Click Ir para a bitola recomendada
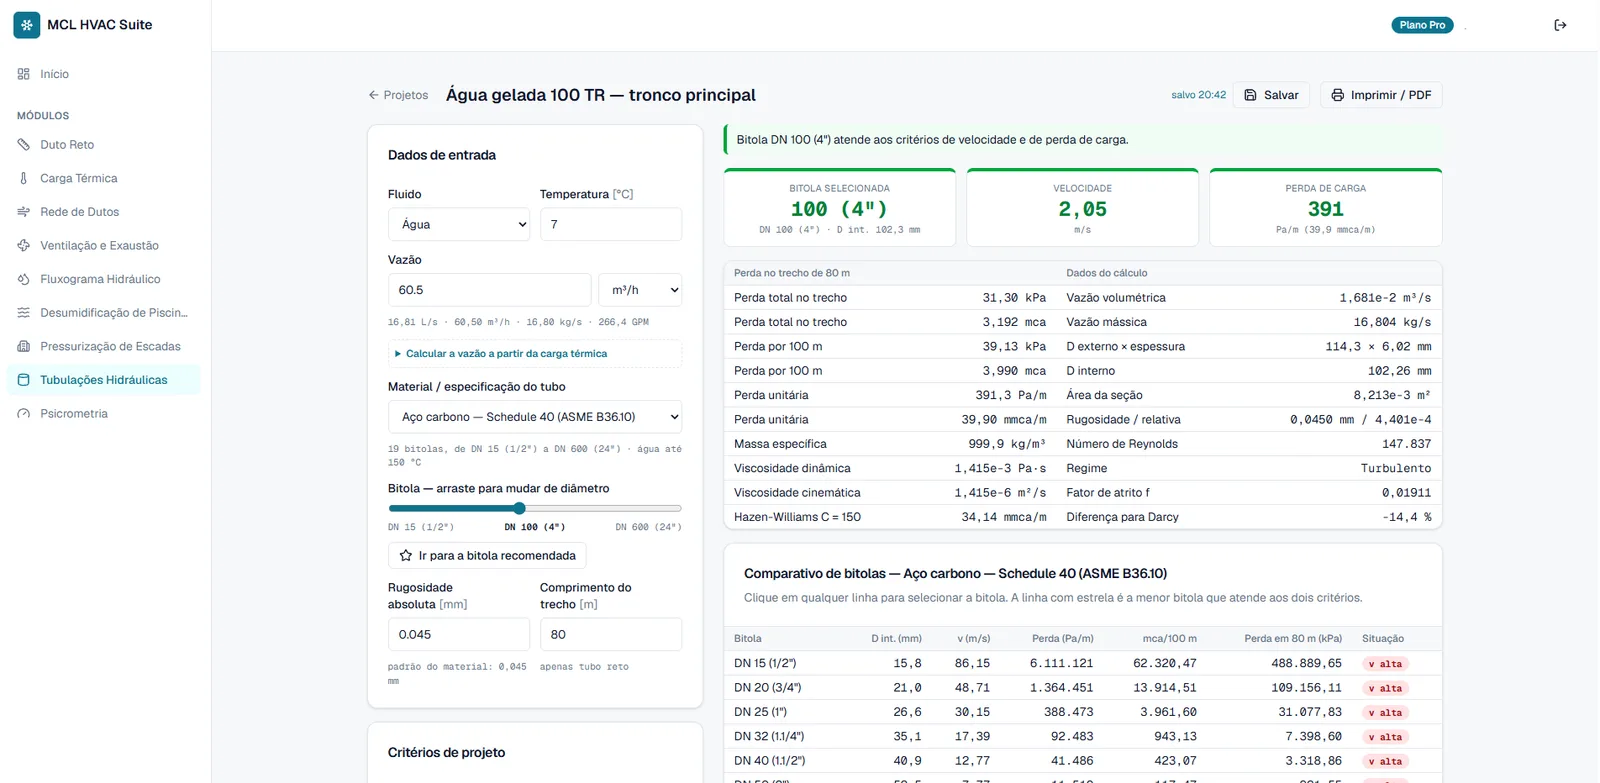The height and width of the screenshot is (783, 1600). (487, 556)
